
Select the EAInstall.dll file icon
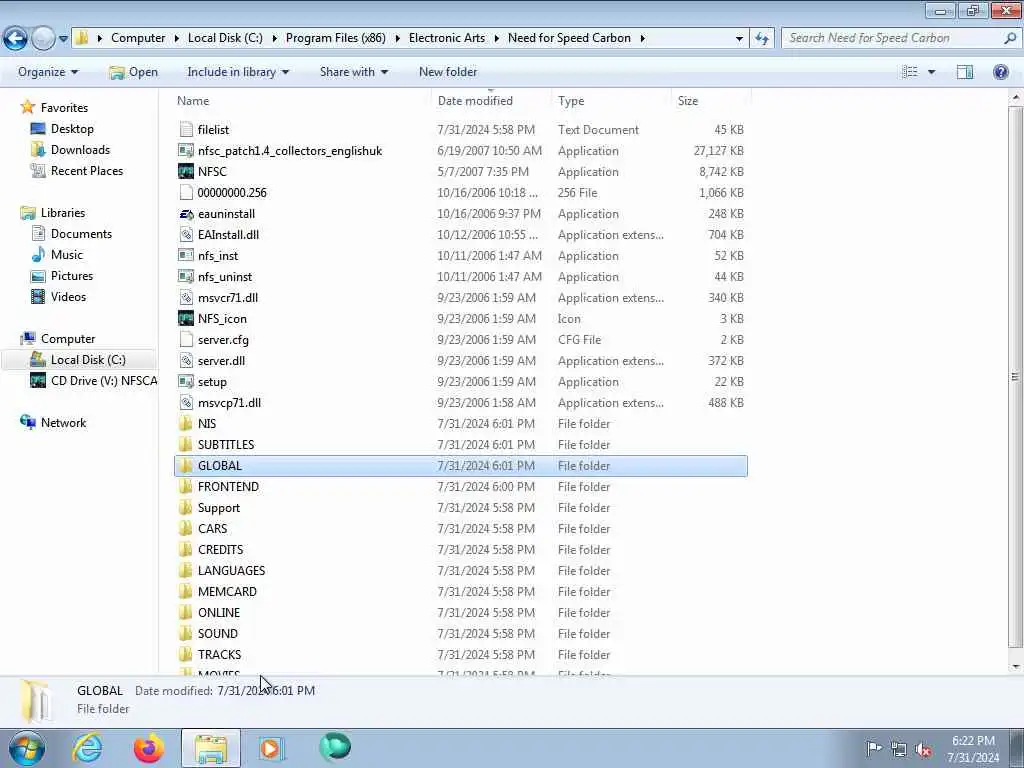click(186, 234)
